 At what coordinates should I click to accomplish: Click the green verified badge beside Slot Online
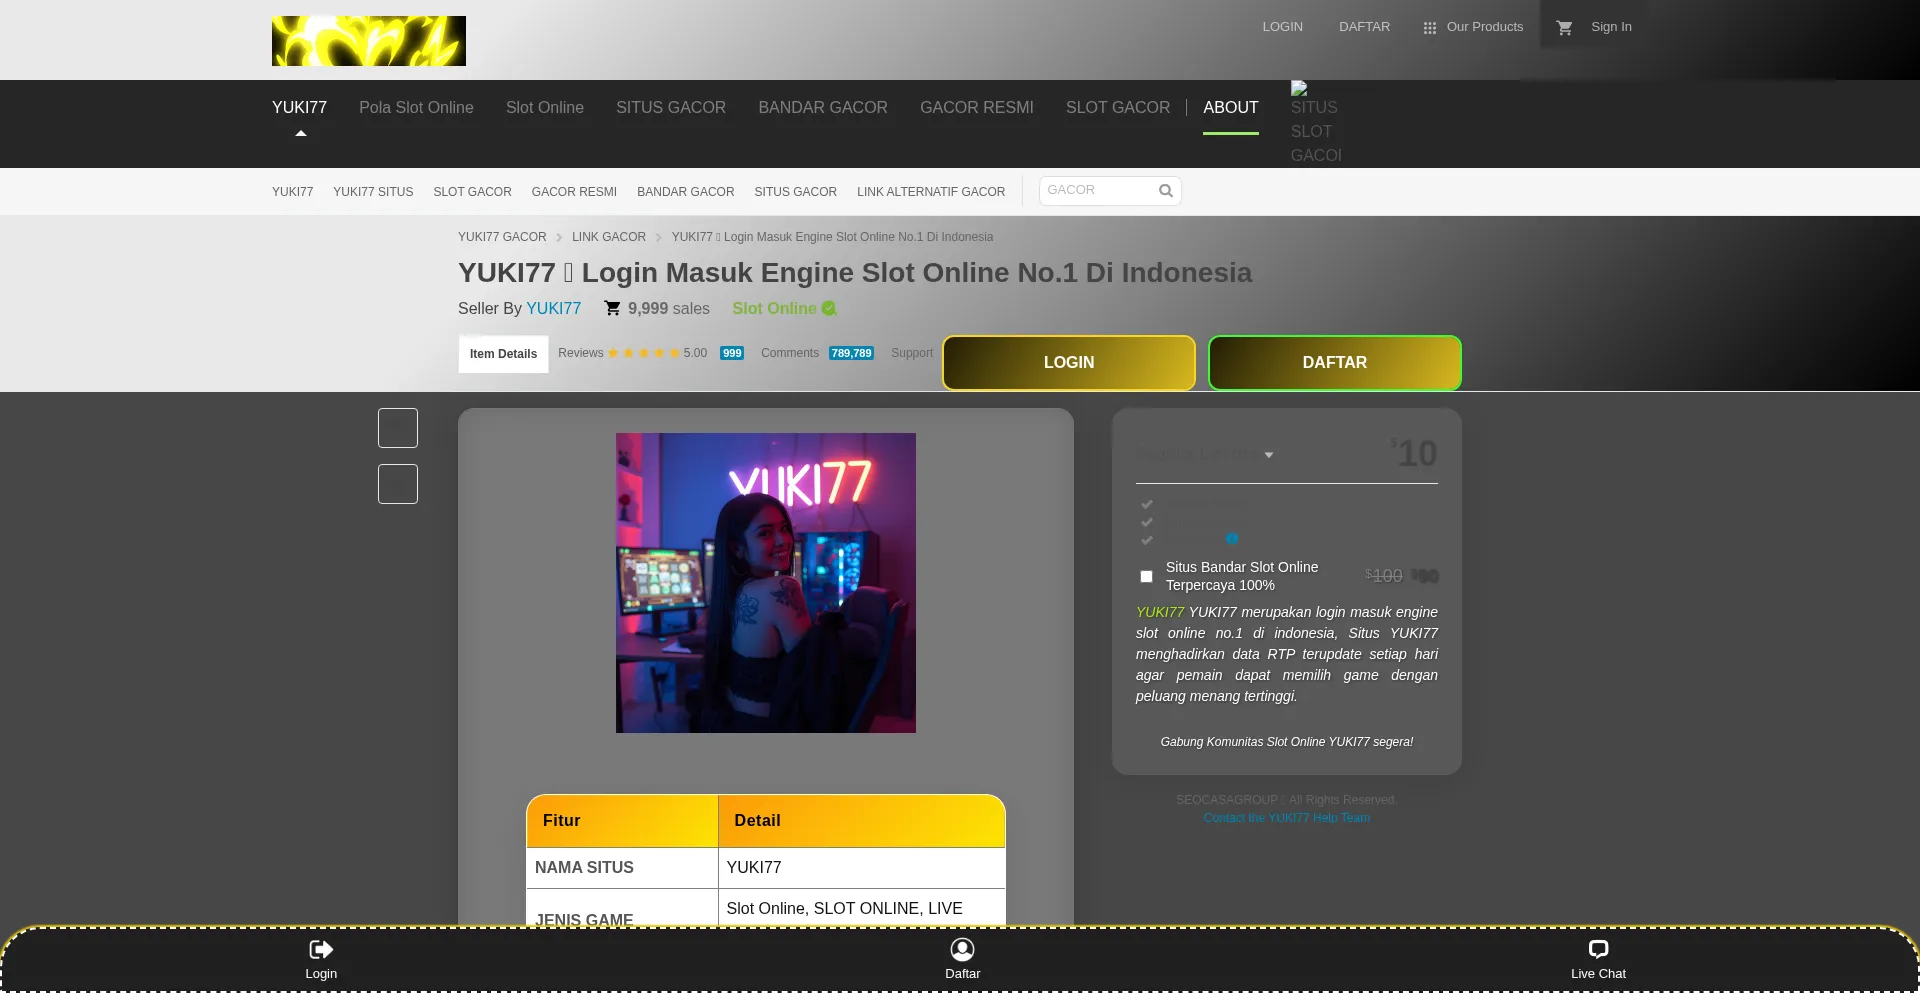[x=829, y=309]
